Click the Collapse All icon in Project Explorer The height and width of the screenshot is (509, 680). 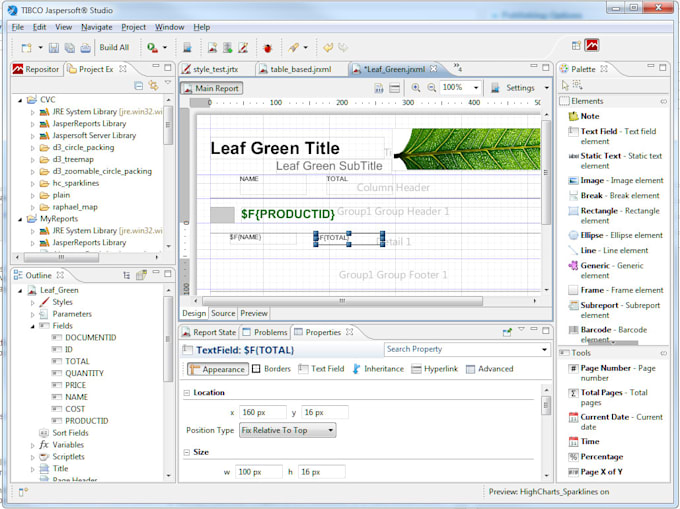(138, 86)
